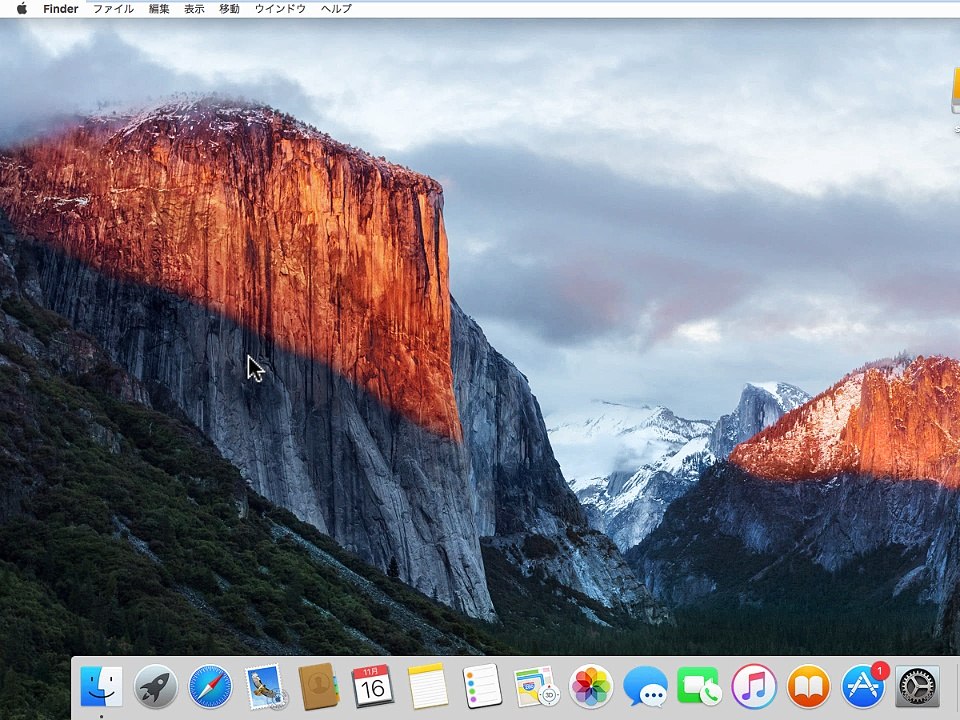Open Calendar showing 16 in Dock
960x720 pixels.
pyautogui.click(x=373, y=686)
